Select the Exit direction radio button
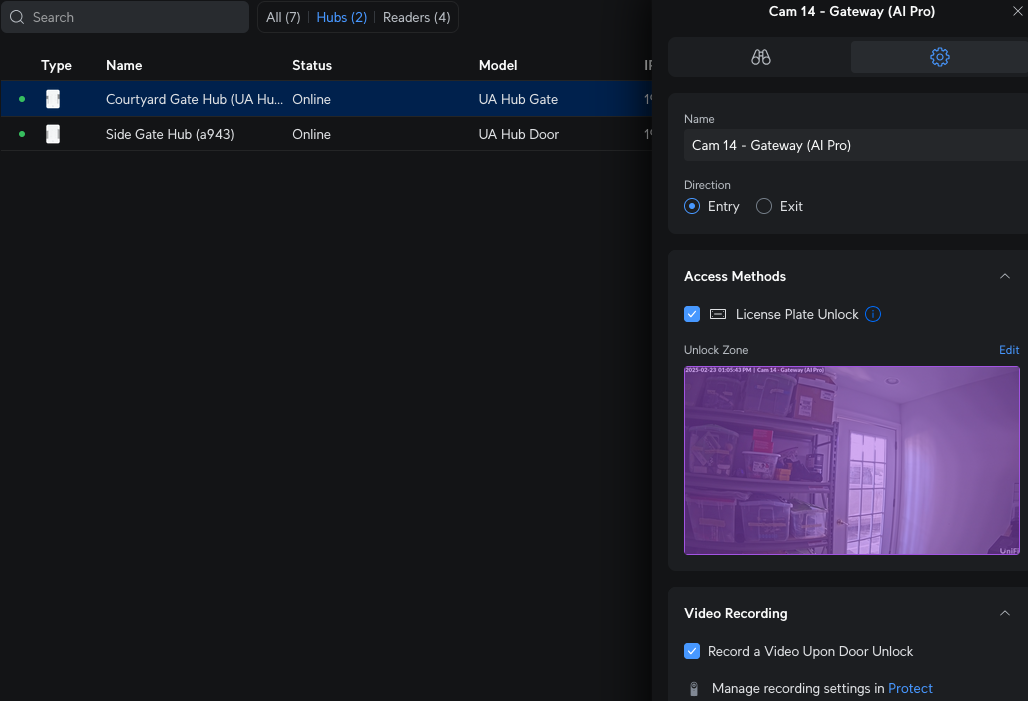The image size is (1028, 701). coord(764,206)
